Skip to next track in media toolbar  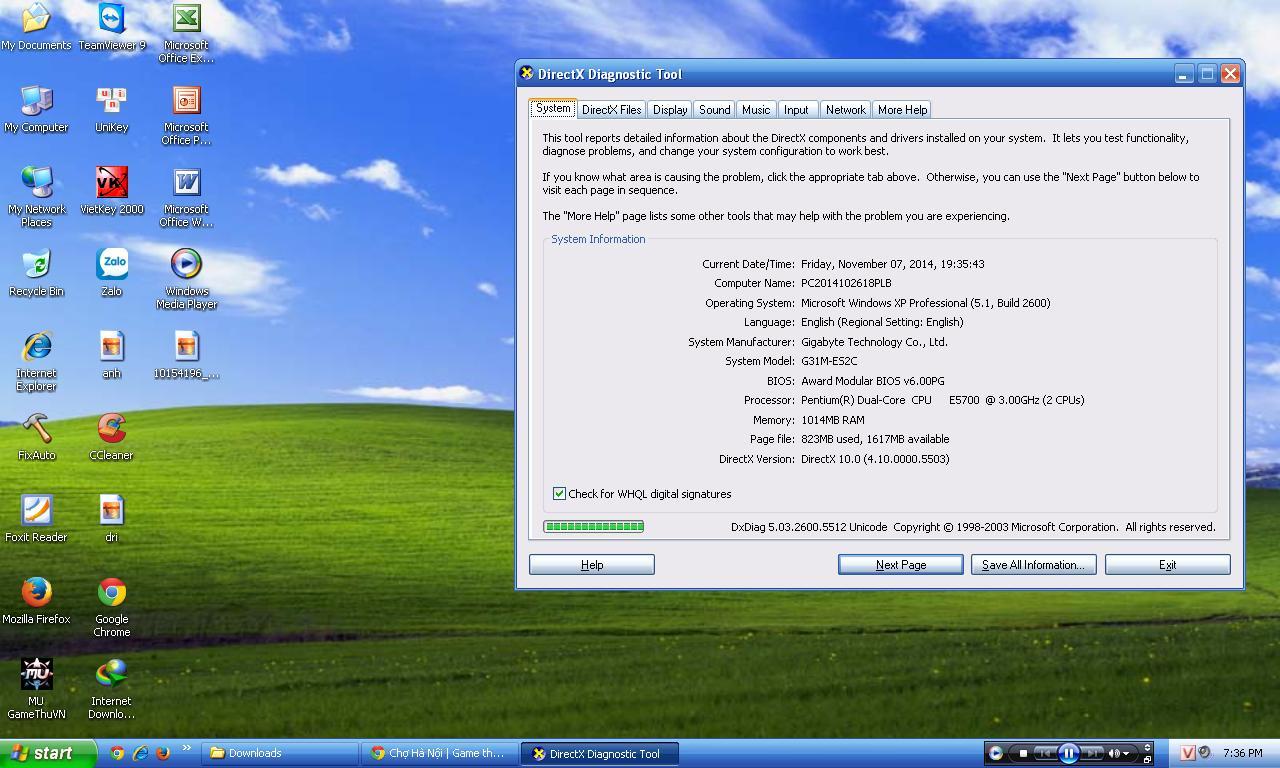[x=1093, y=754]
